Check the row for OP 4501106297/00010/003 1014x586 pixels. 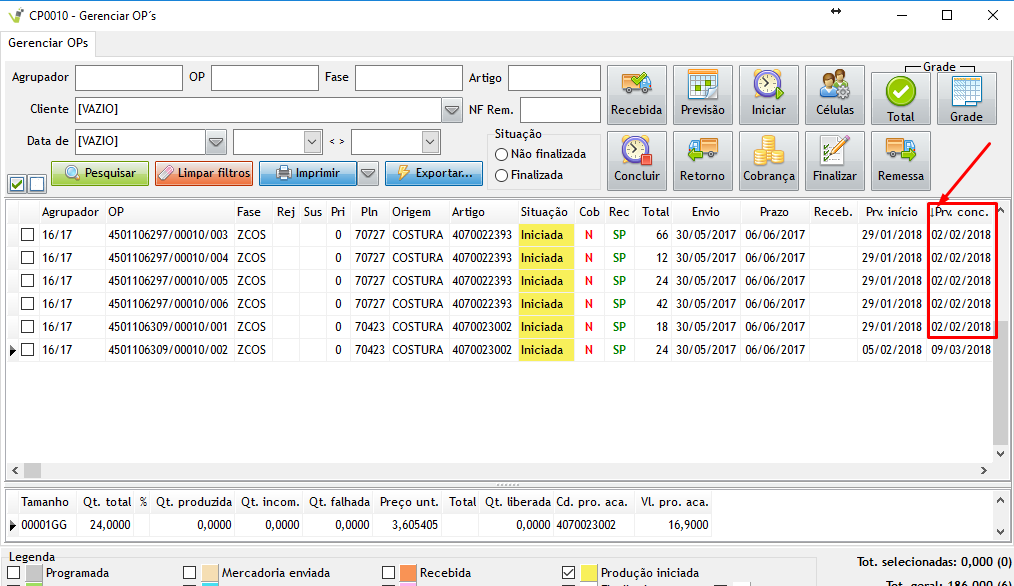coord(28,235)
